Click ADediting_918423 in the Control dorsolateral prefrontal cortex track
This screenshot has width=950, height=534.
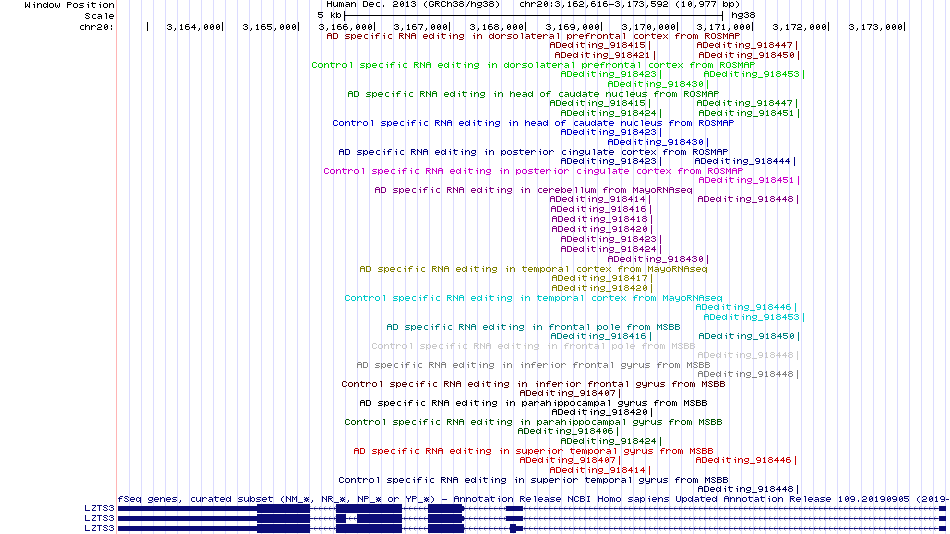pyautogui.click(x=611, y=75)
